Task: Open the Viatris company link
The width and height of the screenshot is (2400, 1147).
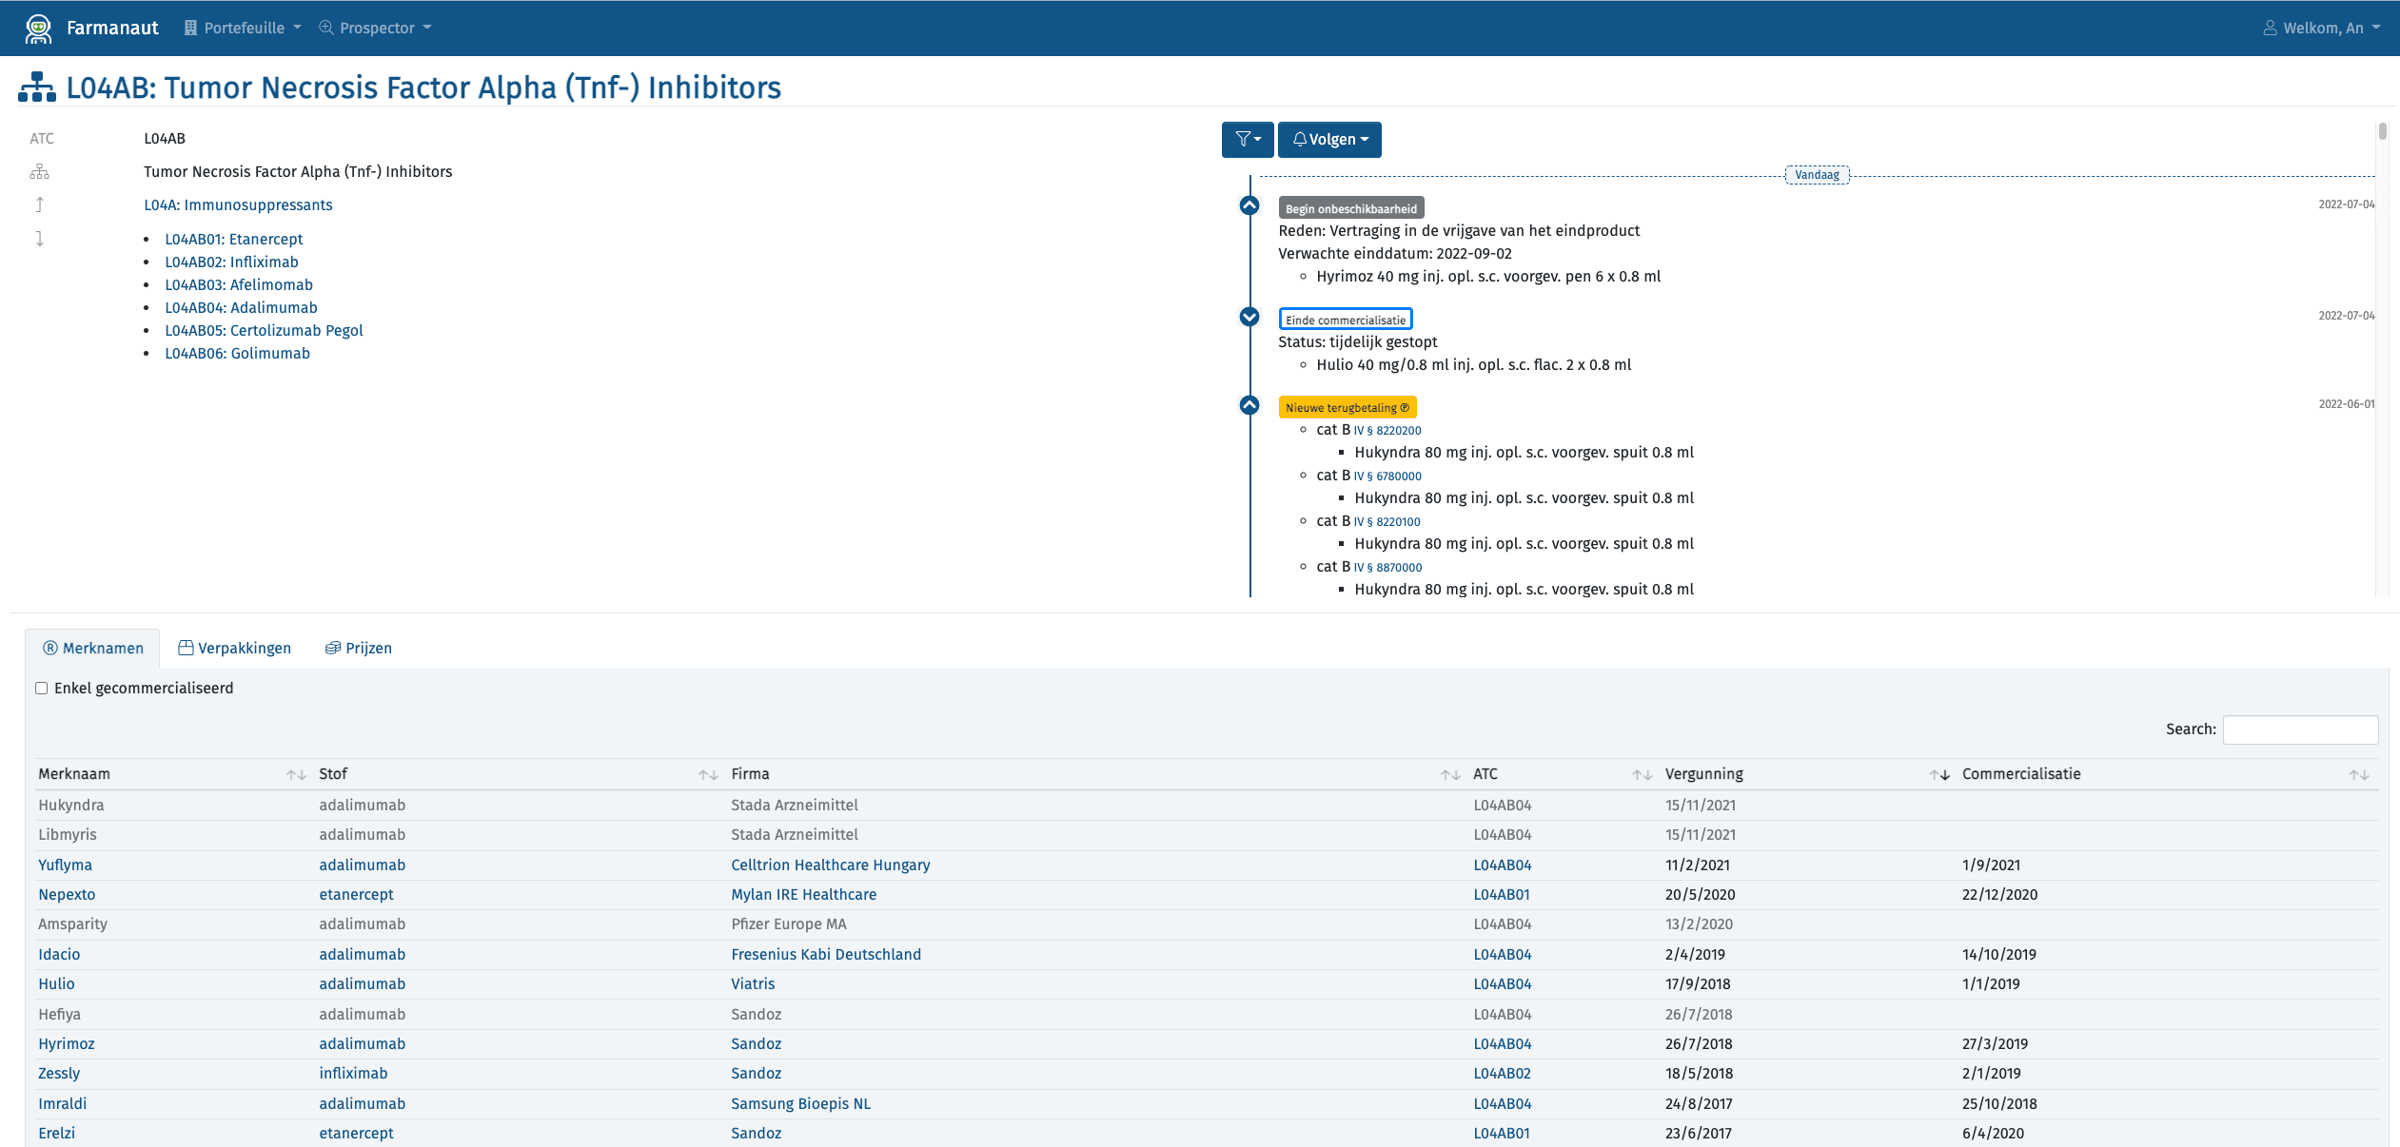Action: [753, 984]
